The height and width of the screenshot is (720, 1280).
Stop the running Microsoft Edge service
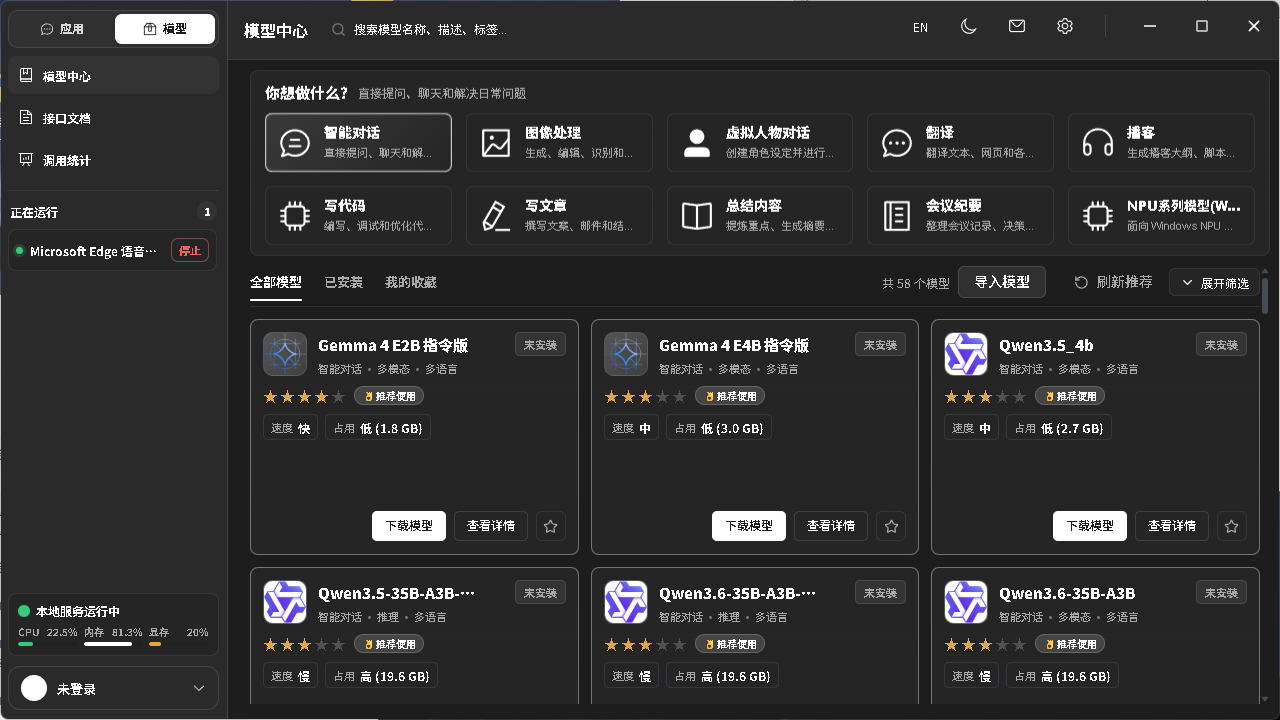coord(190,251)
